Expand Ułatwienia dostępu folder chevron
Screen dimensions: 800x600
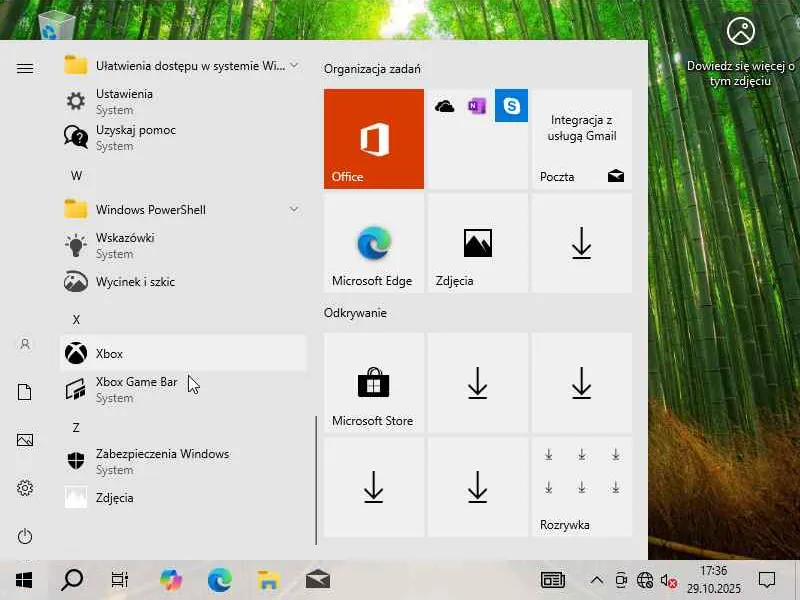click(294, 65)
